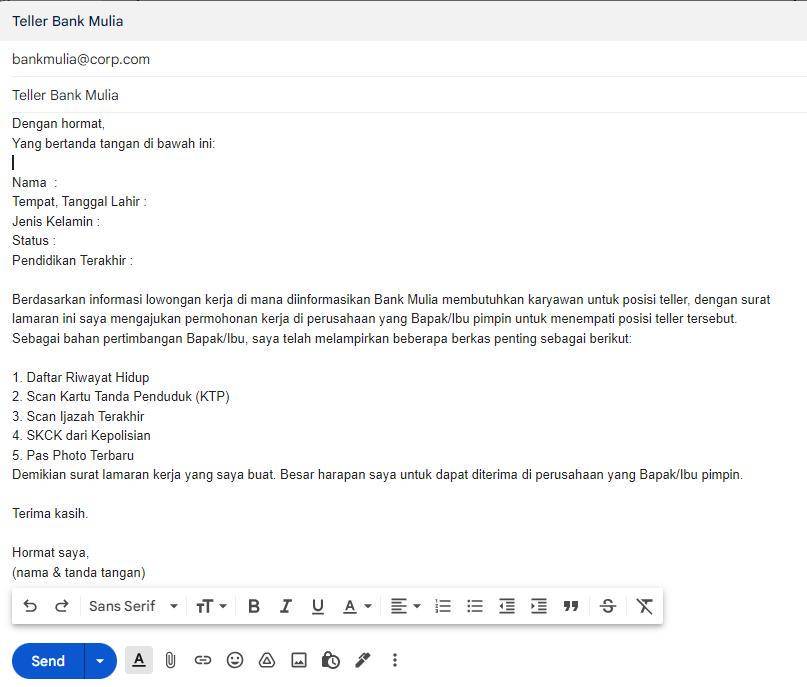The height and width of the screenshot is (687, 807).
Task: Open the emoji picker
Action: click(235, 660)
